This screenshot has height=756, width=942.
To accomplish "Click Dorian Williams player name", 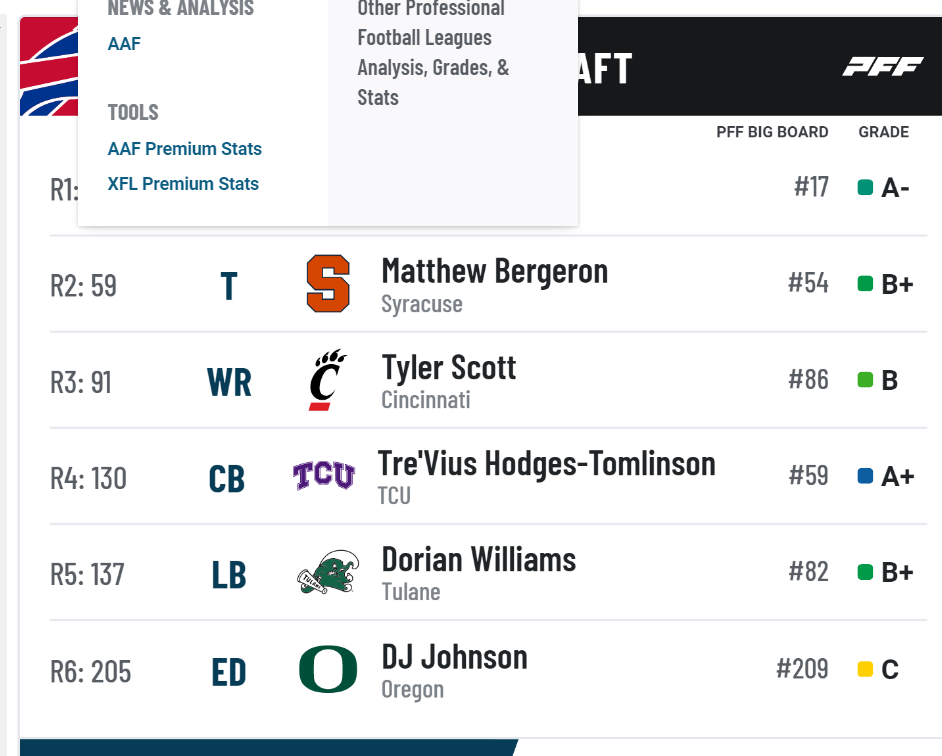I will pos(479,559).
